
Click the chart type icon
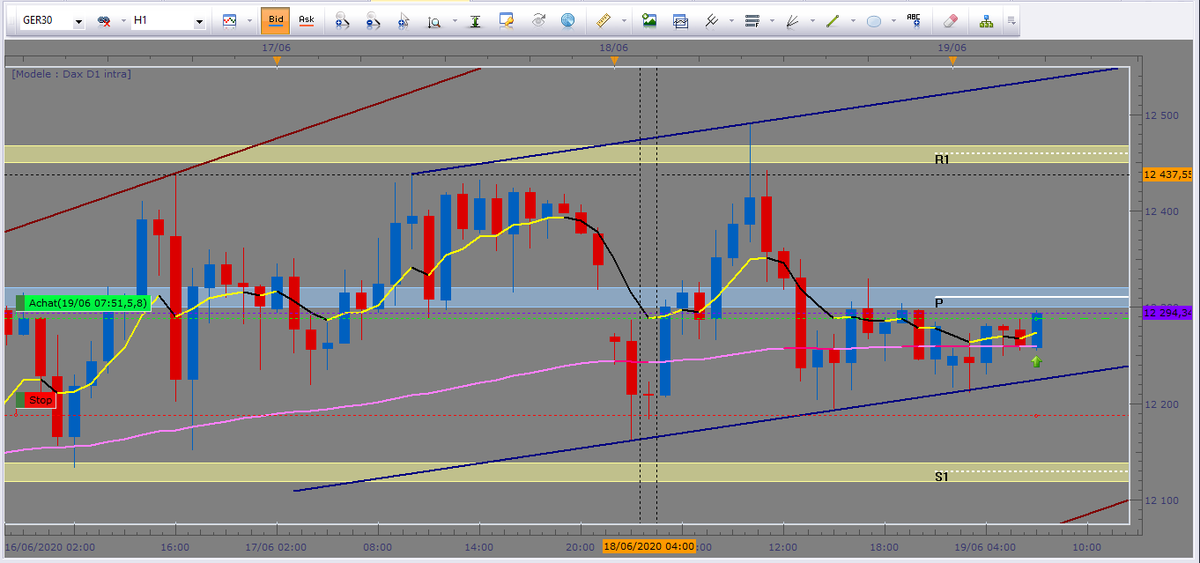click(x=230, y=20)
